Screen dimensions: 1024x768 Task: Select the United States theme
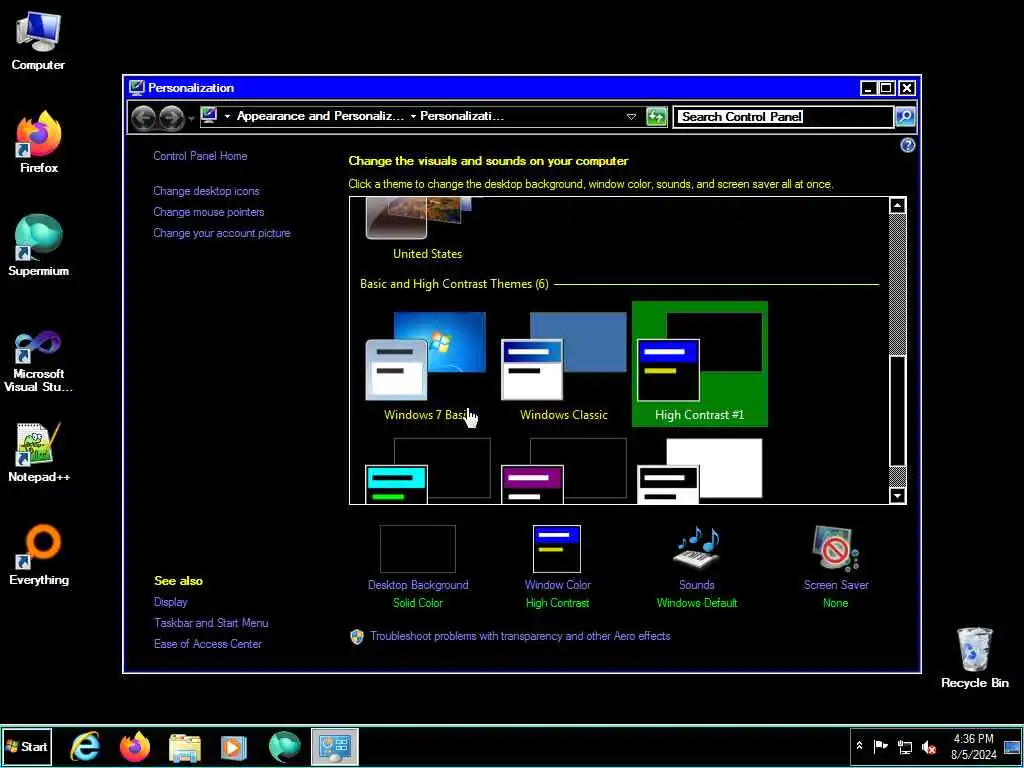pos(427,230)
